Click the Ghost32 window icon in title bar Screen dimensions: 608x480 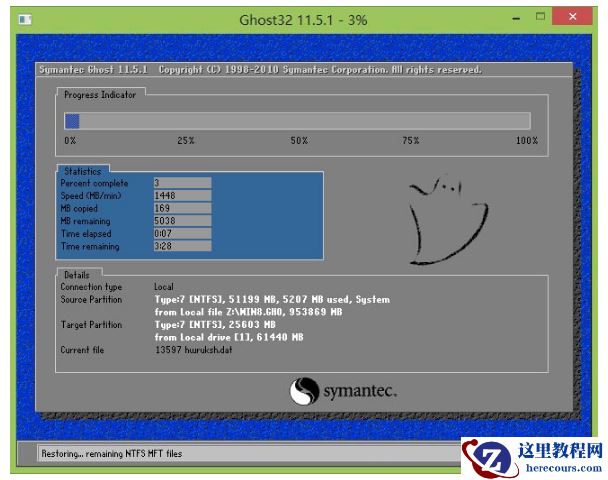pos(25,19)
